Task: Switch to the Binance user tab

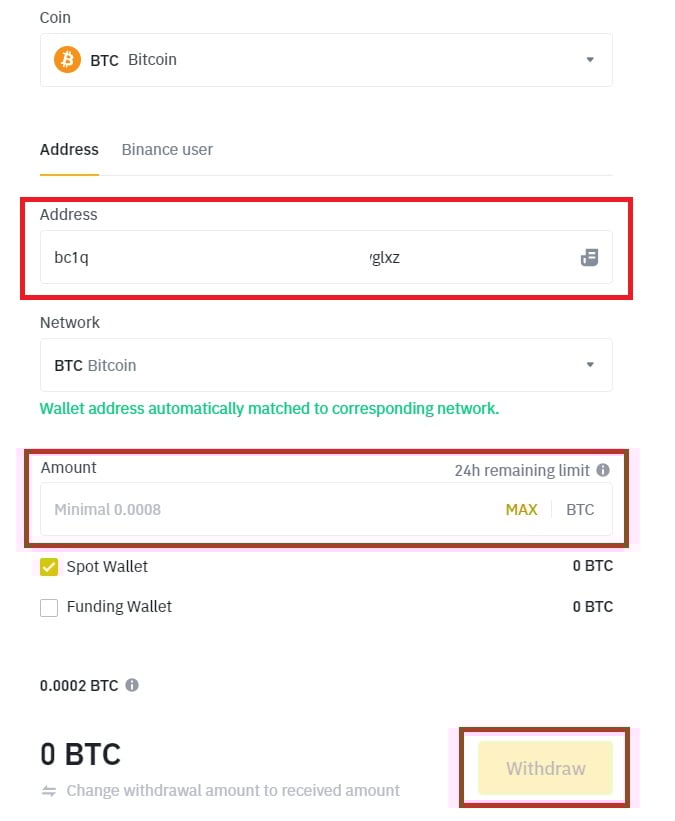Action: (x=167, y=149)
